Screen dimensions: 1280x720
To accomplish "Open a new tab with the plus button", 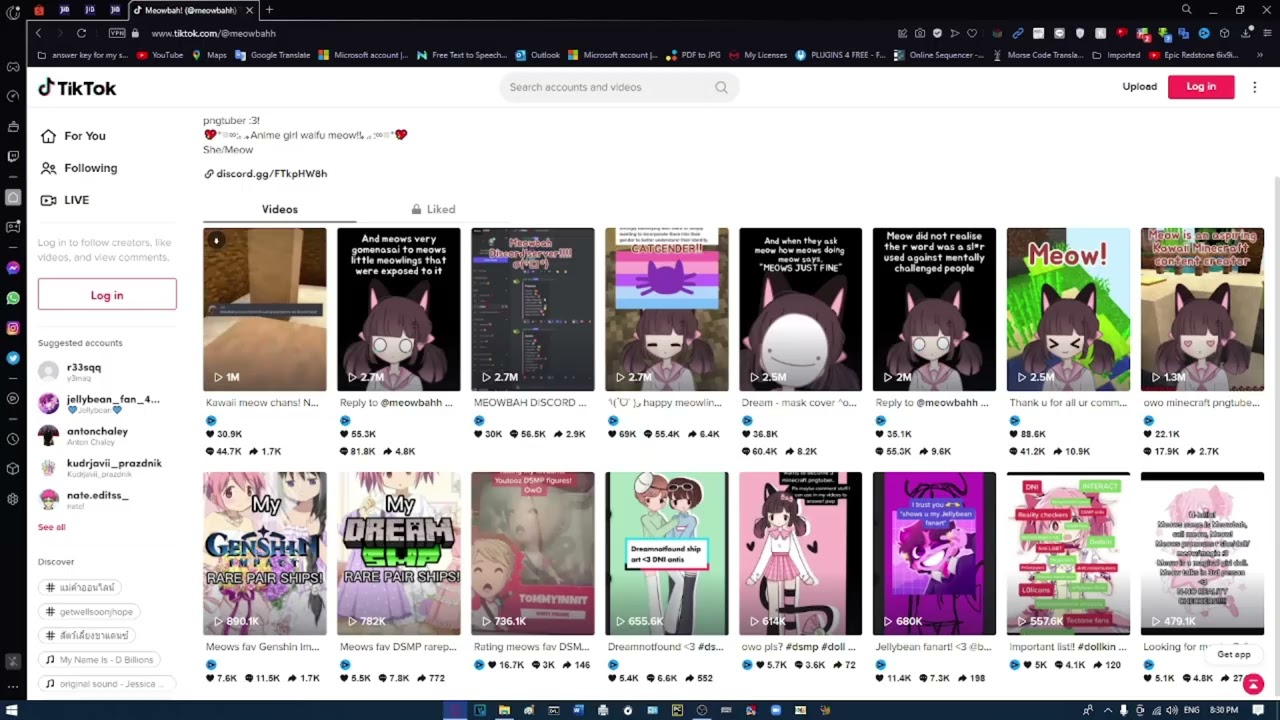I will pyautogui.click(x=269, y=10).
